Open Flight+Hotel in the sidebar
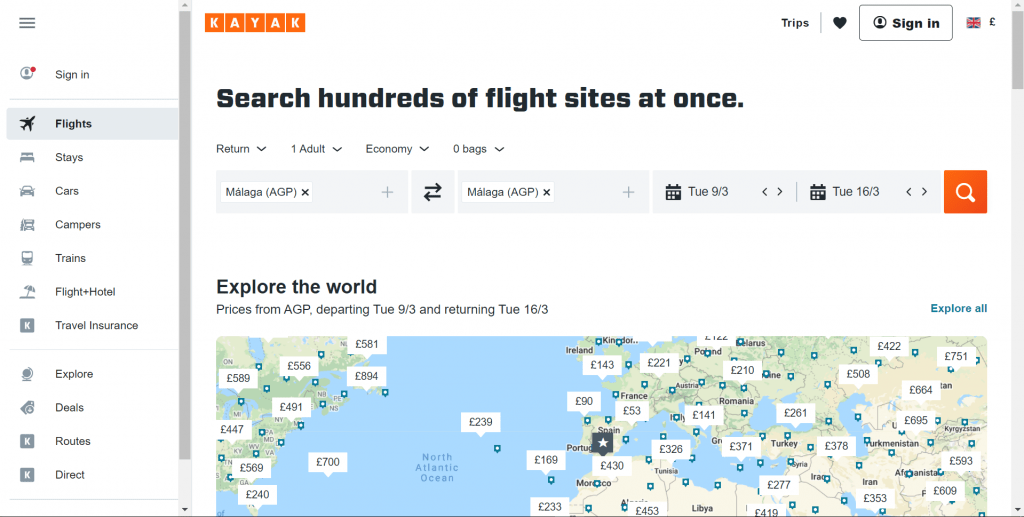Viewport: 1024px width, 517px height. (x=85, y=292)
